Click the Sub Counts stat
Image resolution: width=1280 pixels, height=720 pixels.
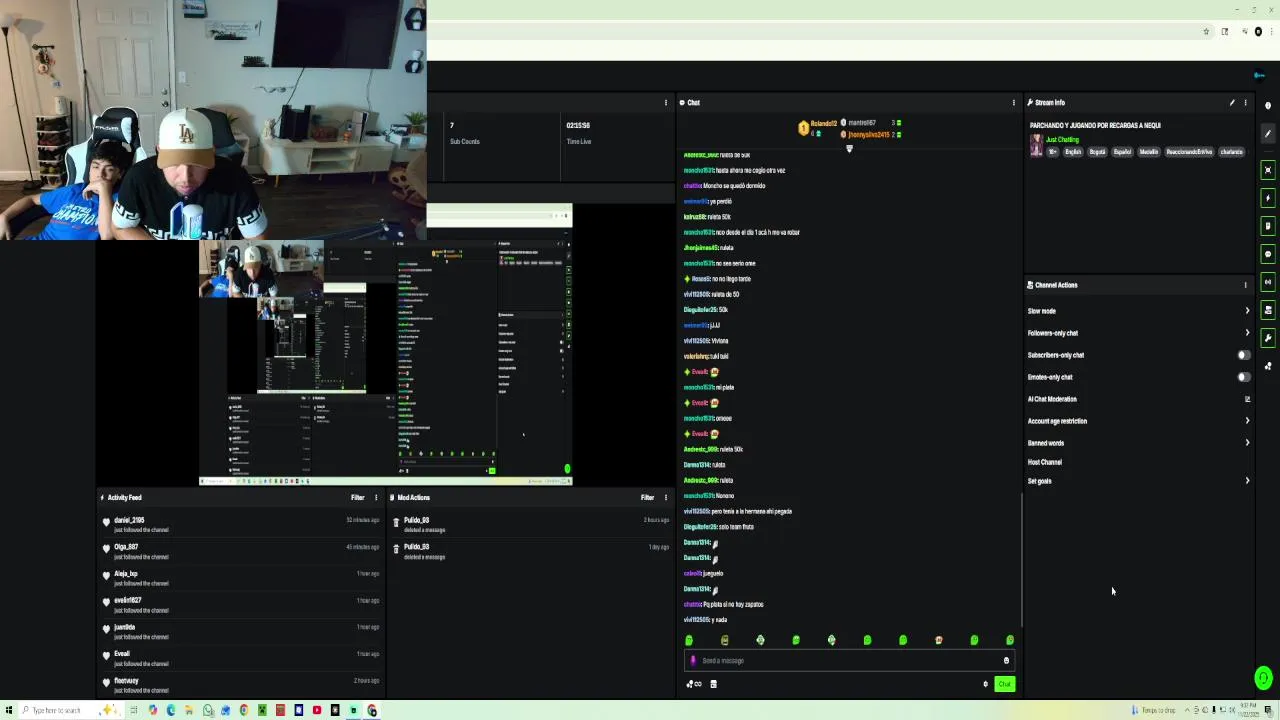(464, 133)
